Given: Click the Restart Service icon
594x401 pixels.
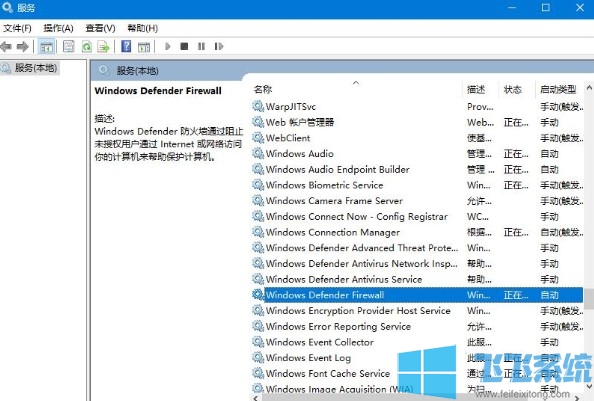Looking at the screenshot, I should (x=219, y=47).
